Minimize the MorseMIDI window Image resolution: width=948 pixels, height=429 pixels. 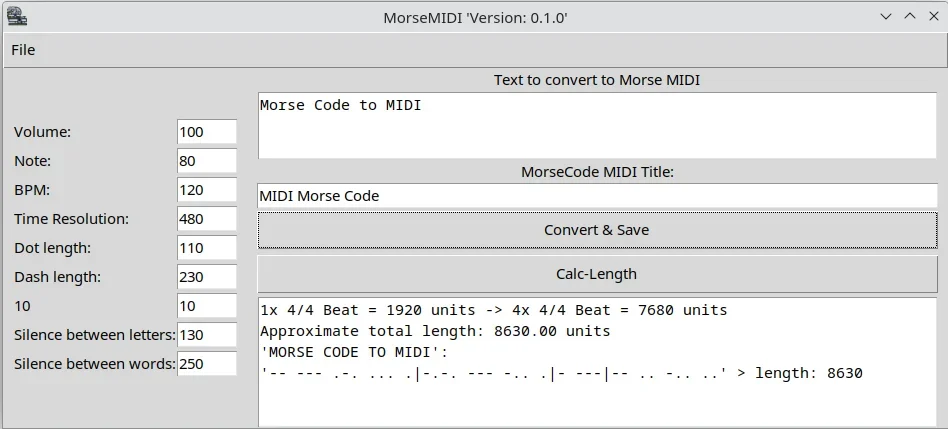tap(886, 16)
